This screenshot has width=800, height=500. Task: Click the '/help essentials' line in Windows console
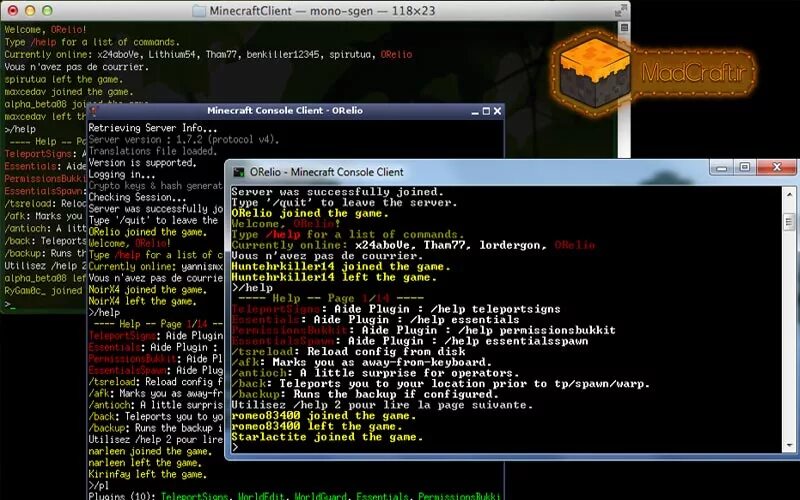376,320
